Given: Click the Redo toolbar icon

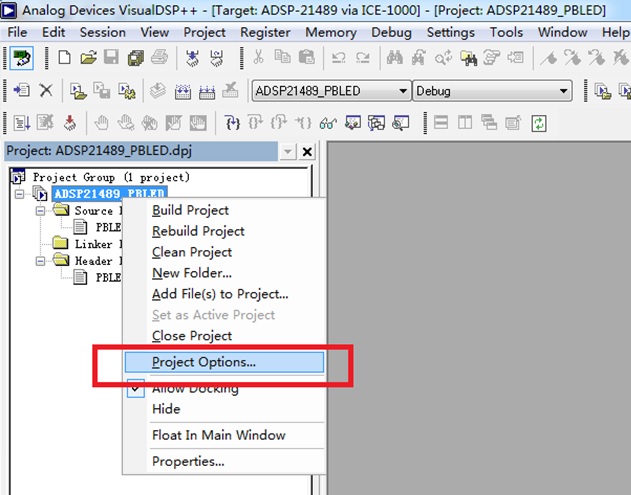Looking at the screenshot, I should point(363,58).
